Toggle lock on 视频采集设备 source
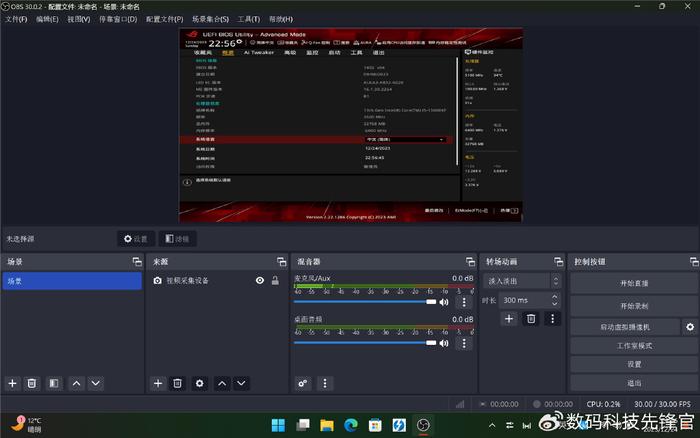 pos(275,280)
